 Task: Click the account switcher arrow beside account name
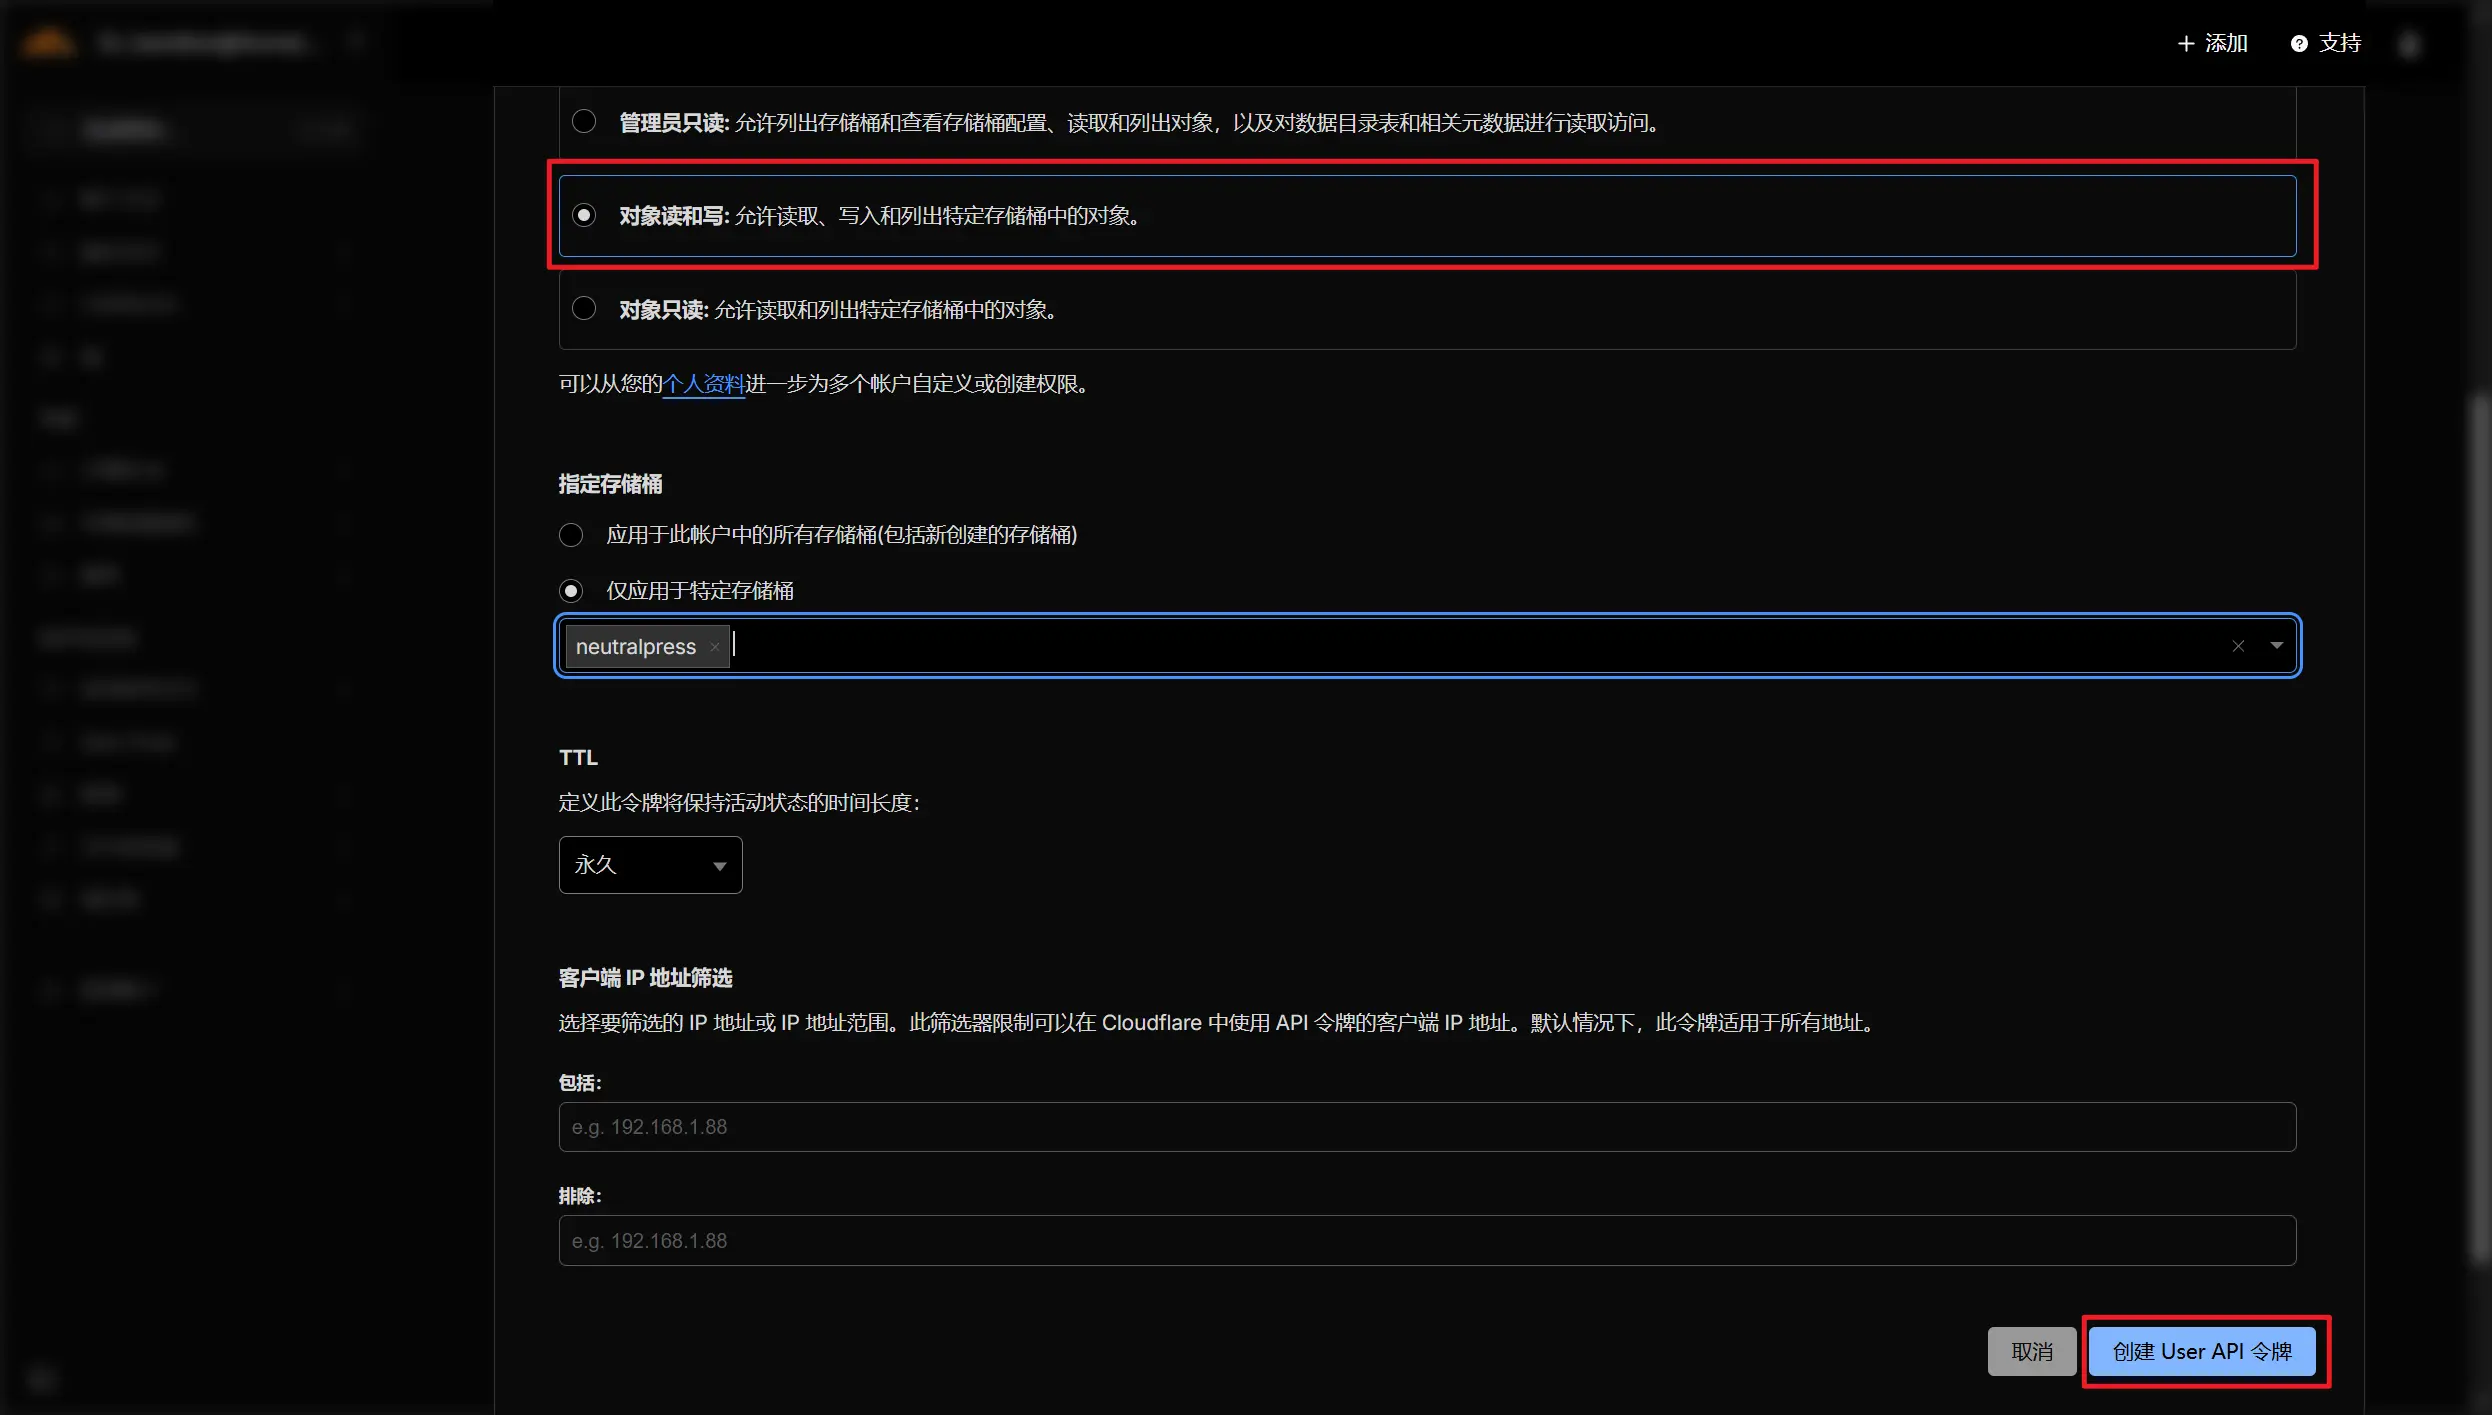(357, 41)
